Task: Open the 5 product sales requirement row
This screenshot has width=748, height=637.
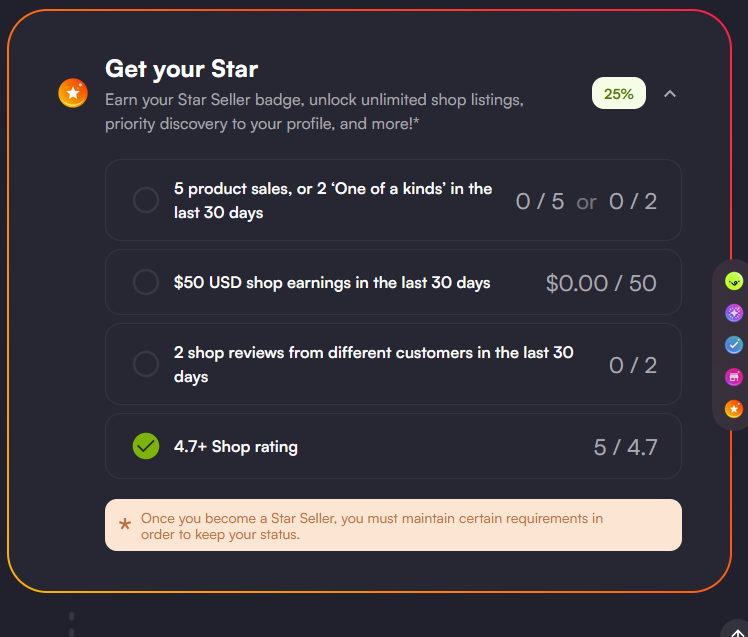Action: pyautogui.click(x=393, y=200)
